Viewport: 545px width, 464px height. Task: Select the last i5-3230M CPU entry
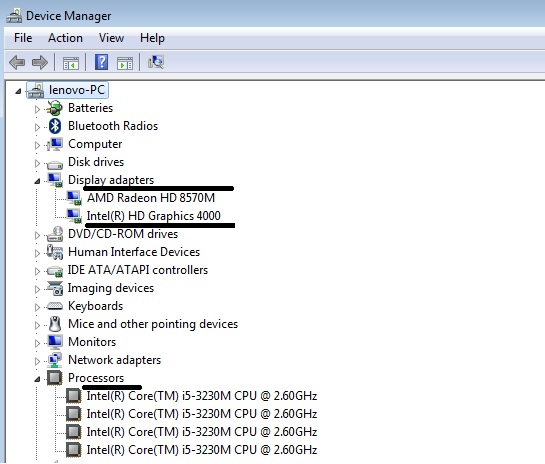(x=202, y=450)
